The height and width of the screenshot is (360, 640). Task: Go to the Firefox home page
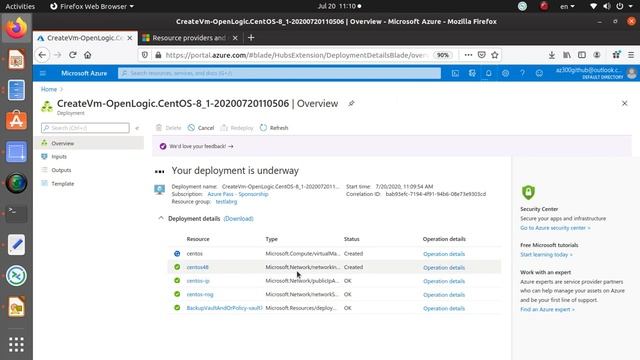[87, 55]
